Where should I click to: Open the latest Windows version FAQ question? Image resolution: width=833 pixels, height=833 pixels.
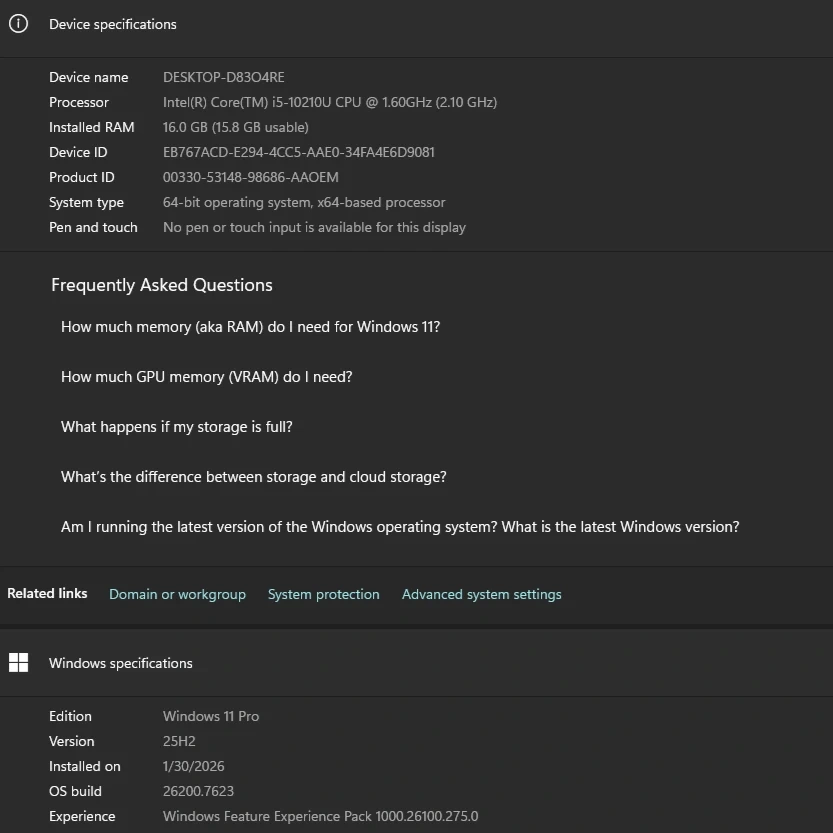(x=400, y=527)
